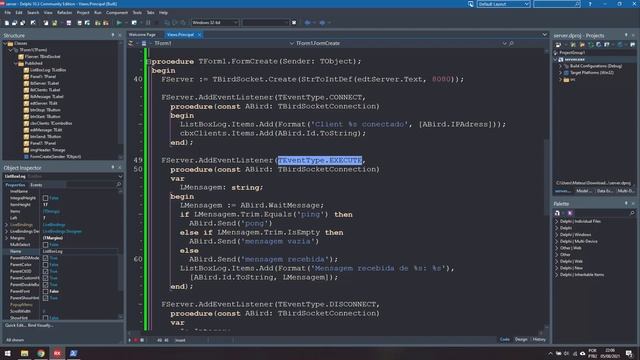Click the search icon in the code editor header

[511, 43]
